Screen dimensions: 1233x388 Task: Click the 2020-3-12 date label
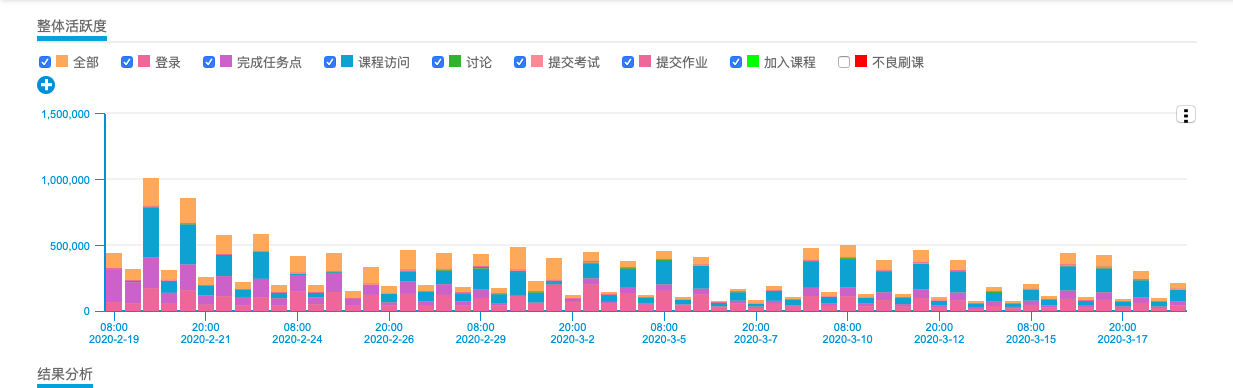coord(939,339)
